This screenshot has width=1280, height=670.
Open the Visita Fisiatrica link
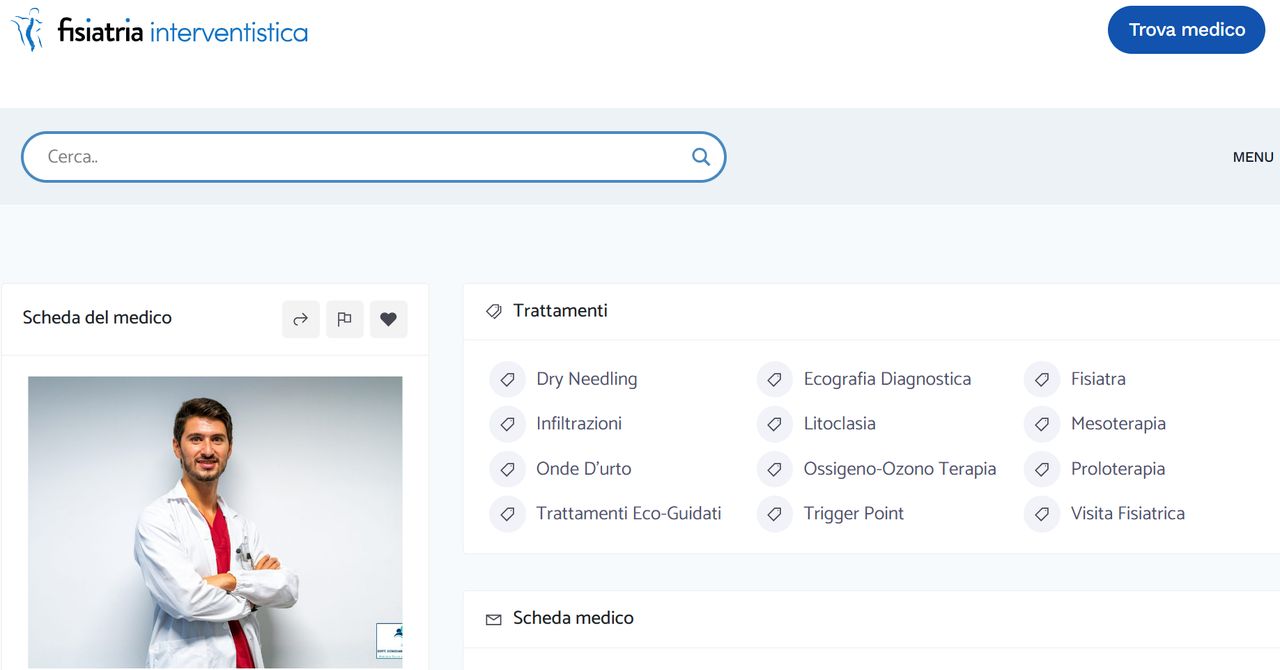pyautogui.click(x=1127, y=514)
